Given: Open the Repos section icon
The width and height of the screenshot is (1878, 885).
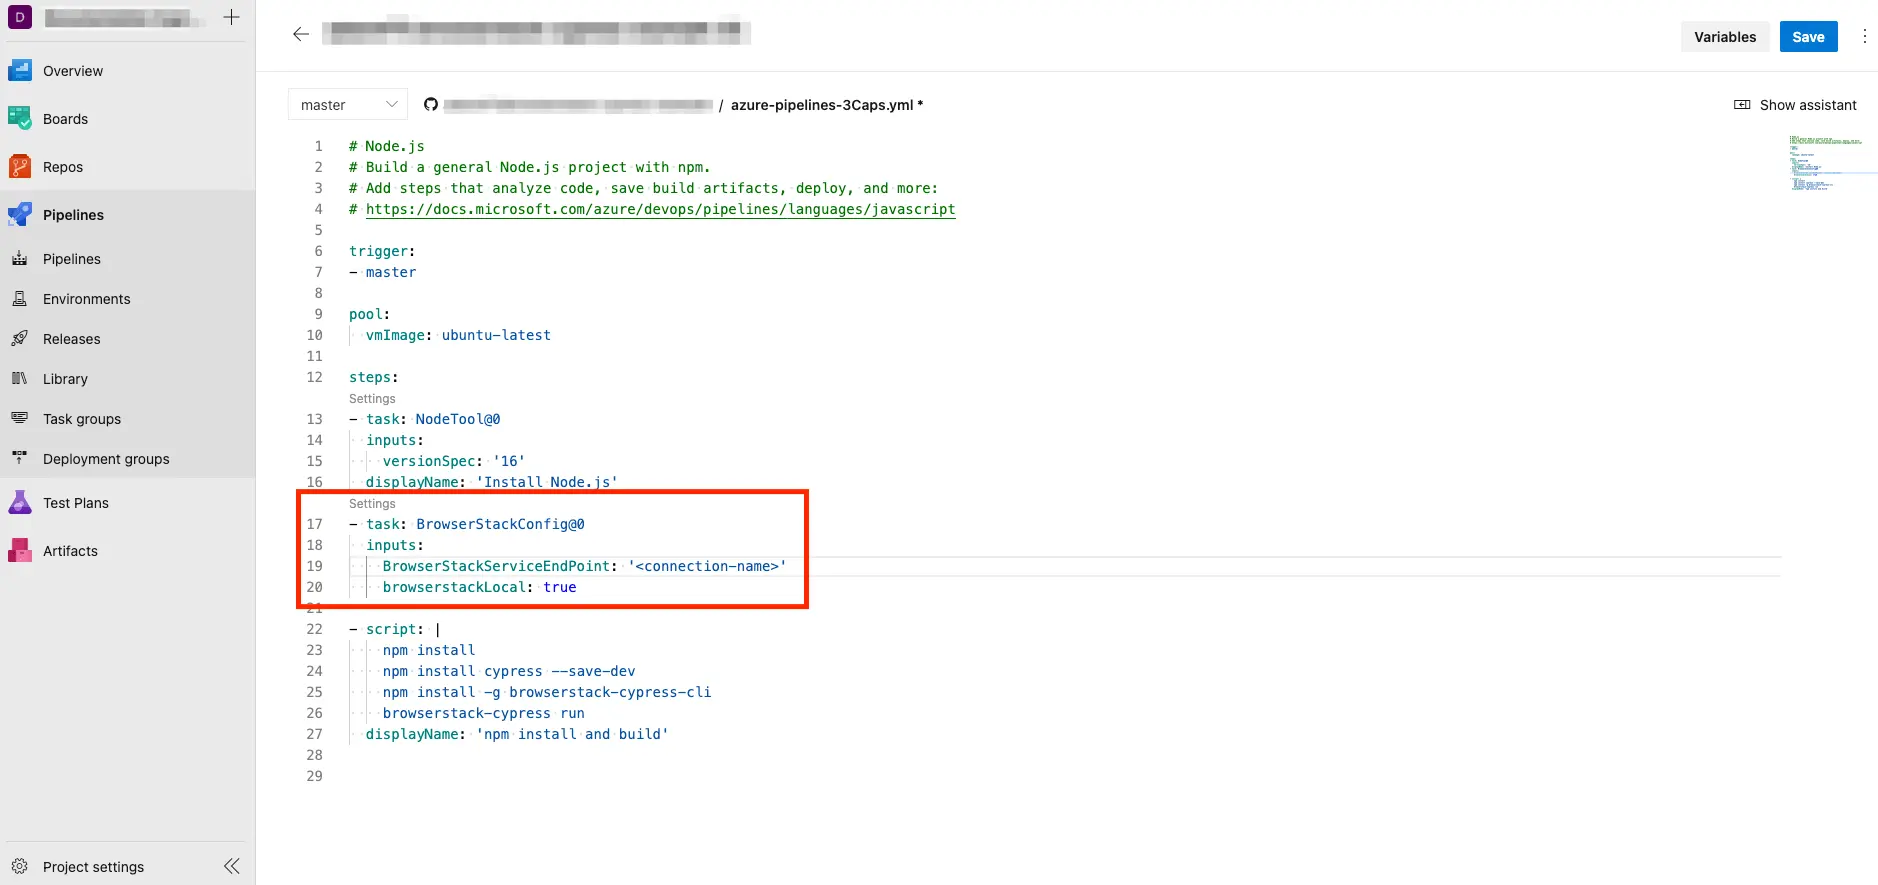Looking at the screenshot, I should 20,167.
